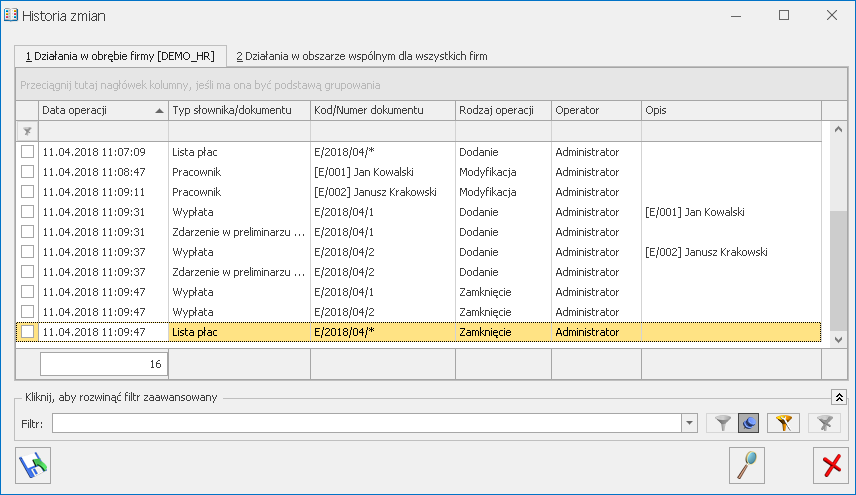Switch to Działania w obszarze wspólnym tab

(362, 56)
